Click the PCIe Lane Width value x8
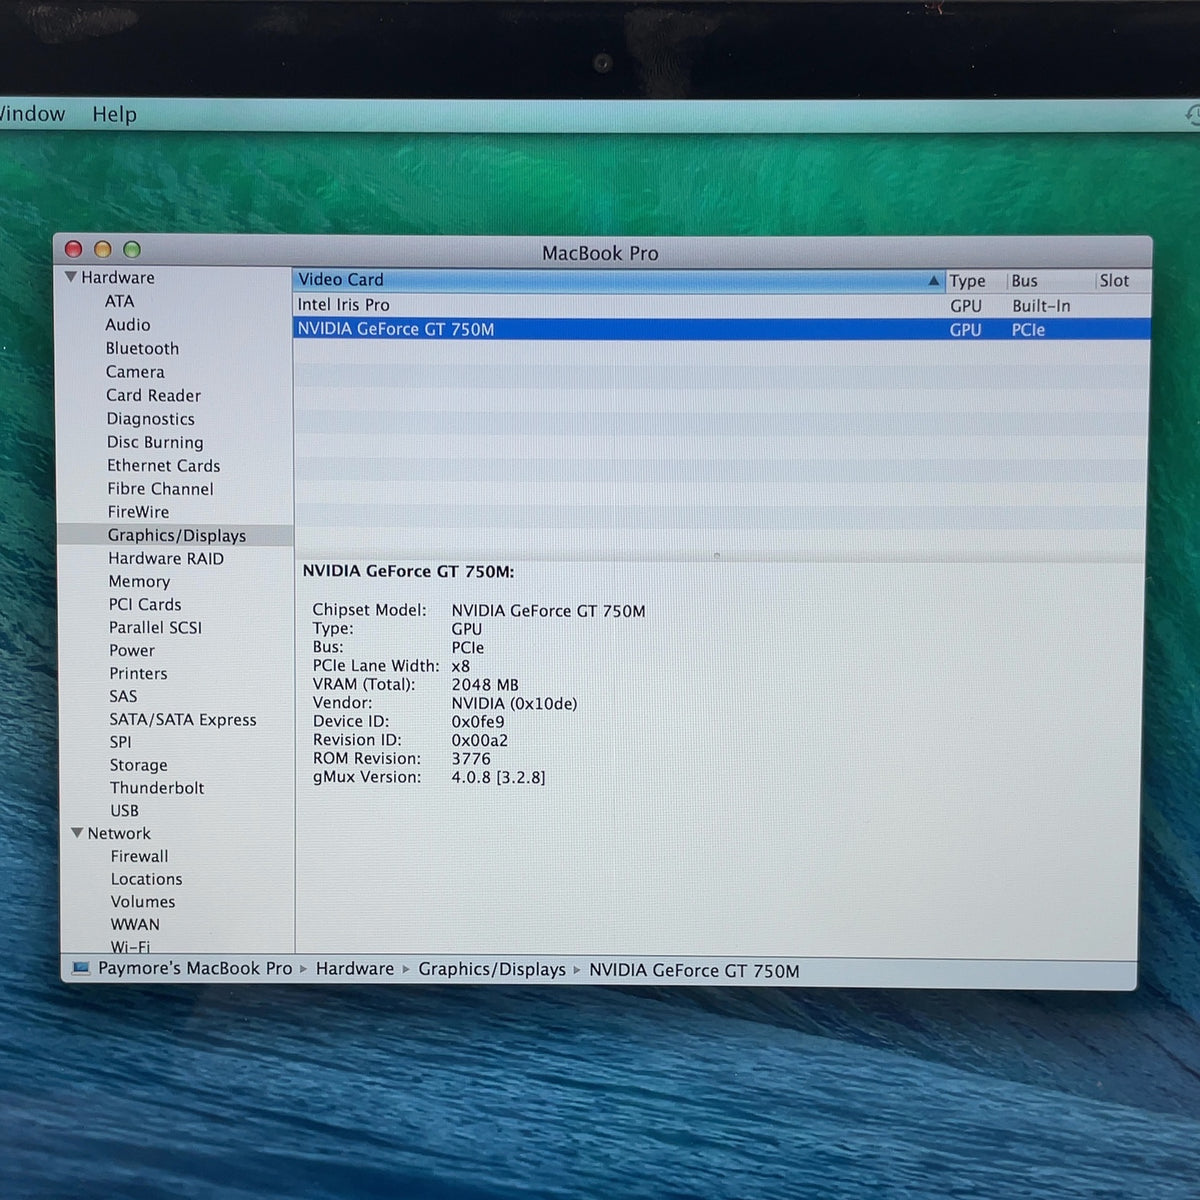 [461, 666]
